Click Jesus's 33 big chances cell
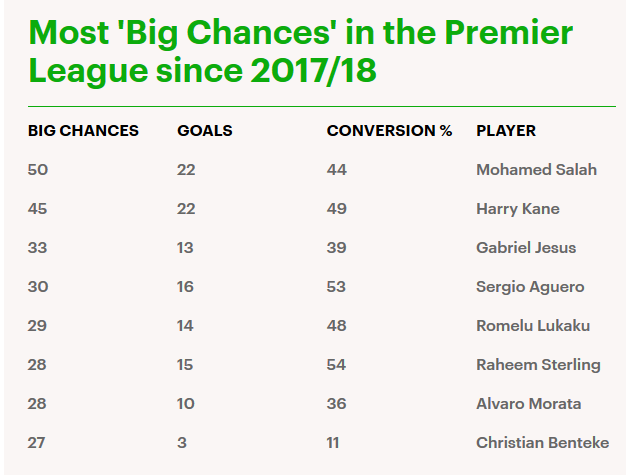This screenshot has height=475, width=626. [x=38, y=248]
